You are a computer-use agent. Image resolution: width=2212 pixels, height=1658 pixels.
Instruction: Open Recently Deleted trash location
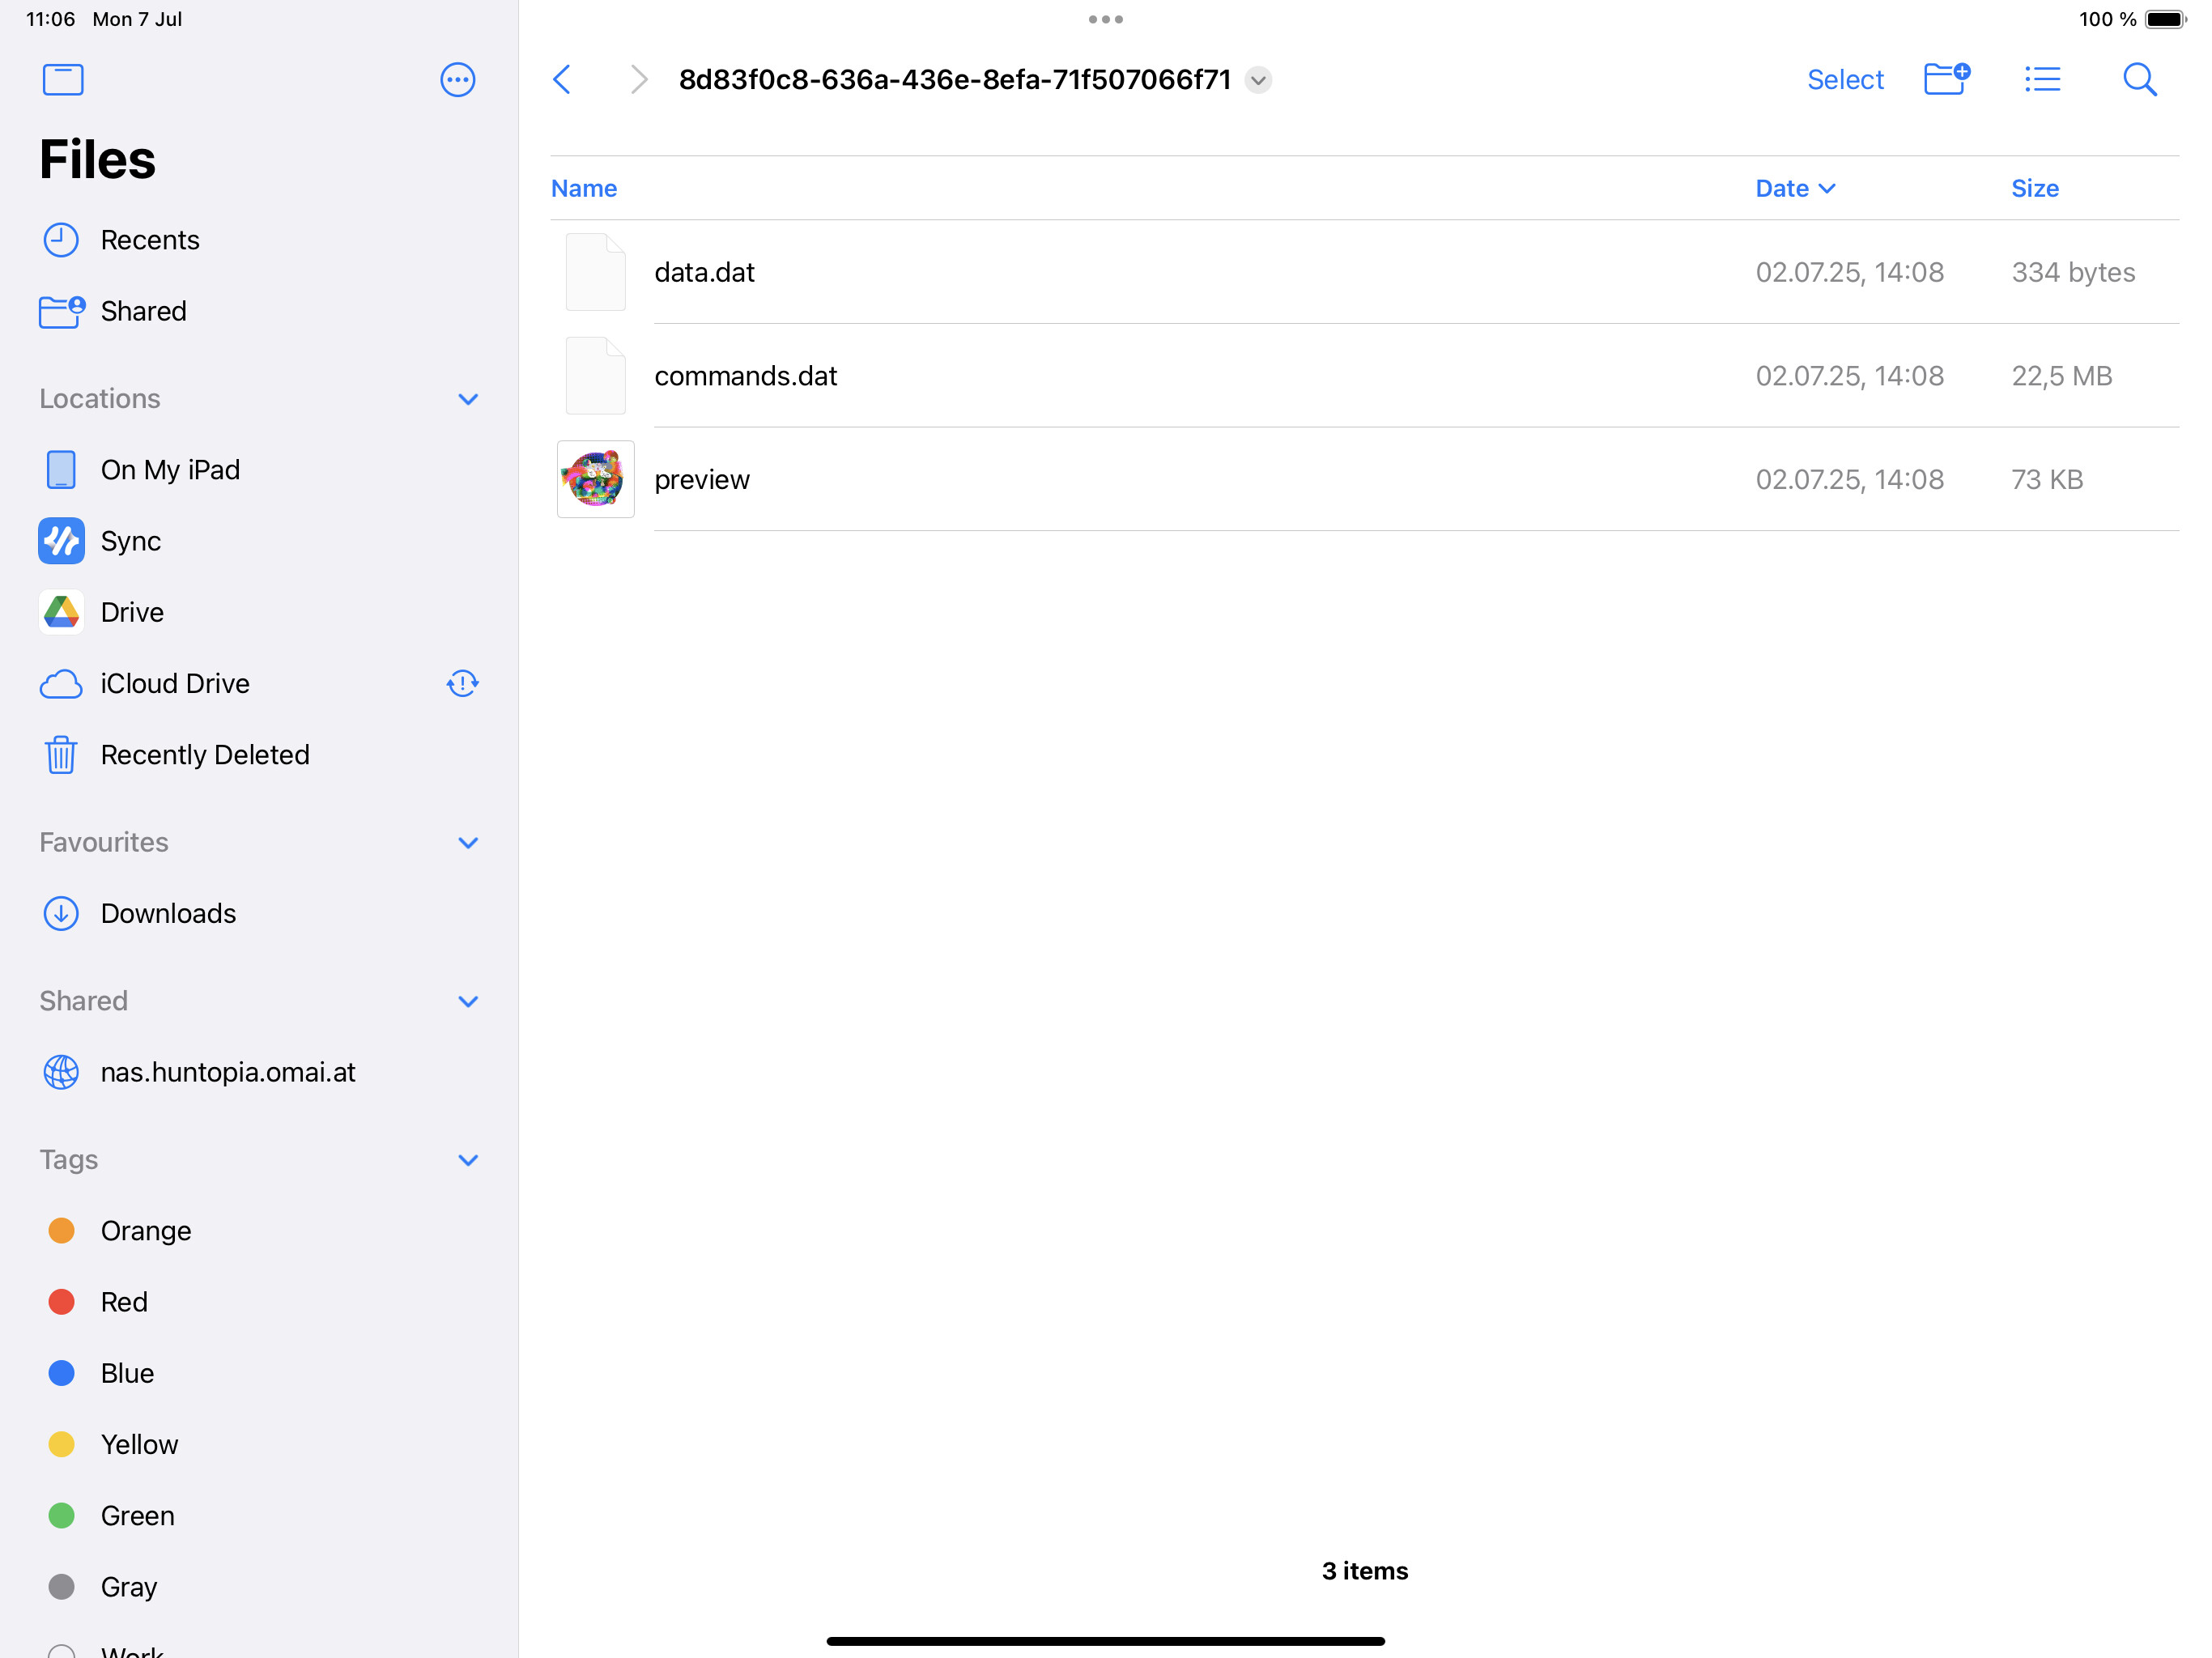(x=204, y=754)
